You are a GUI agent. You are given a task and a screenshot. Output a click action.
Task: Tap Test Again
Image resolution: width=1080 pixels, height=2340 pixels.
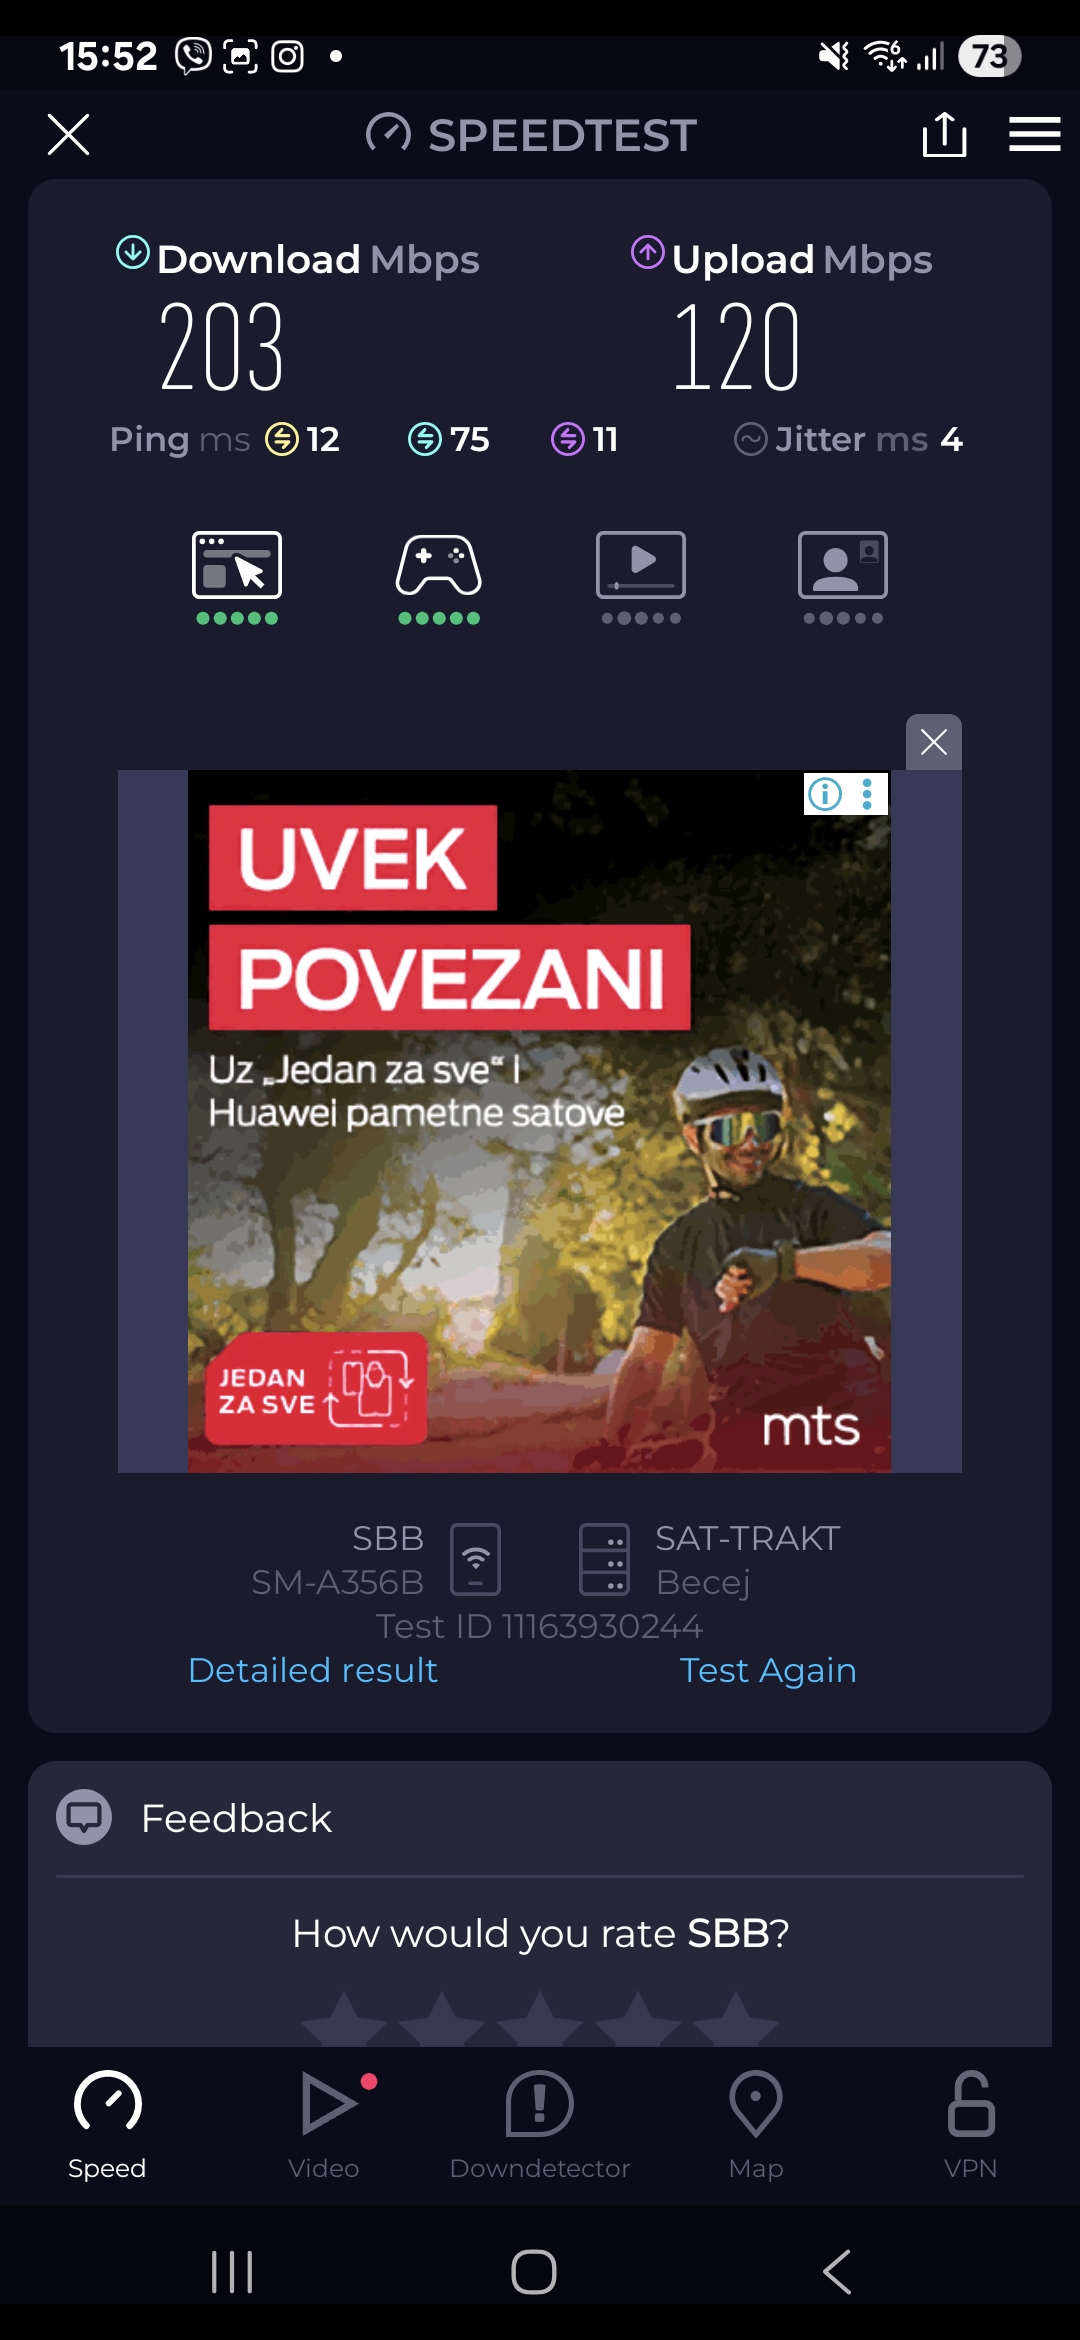(x=768, y=1670)
